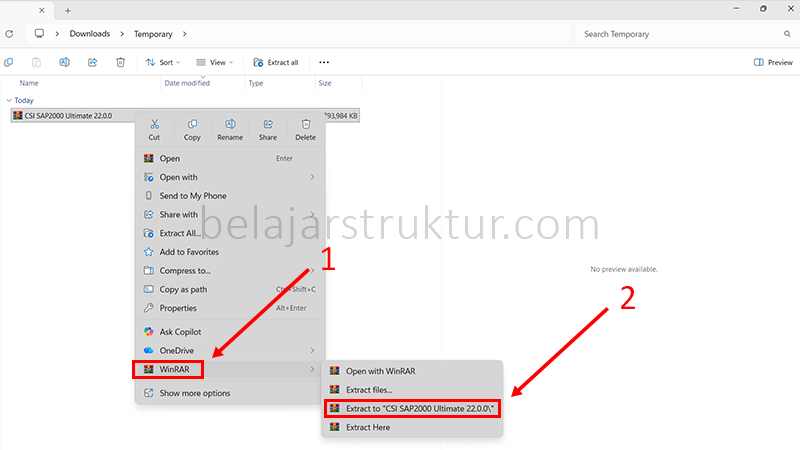This screenshot has width=800, height=450.
Task: Open the Sort dropdown in toolbar
Action: tap(163, 62)
